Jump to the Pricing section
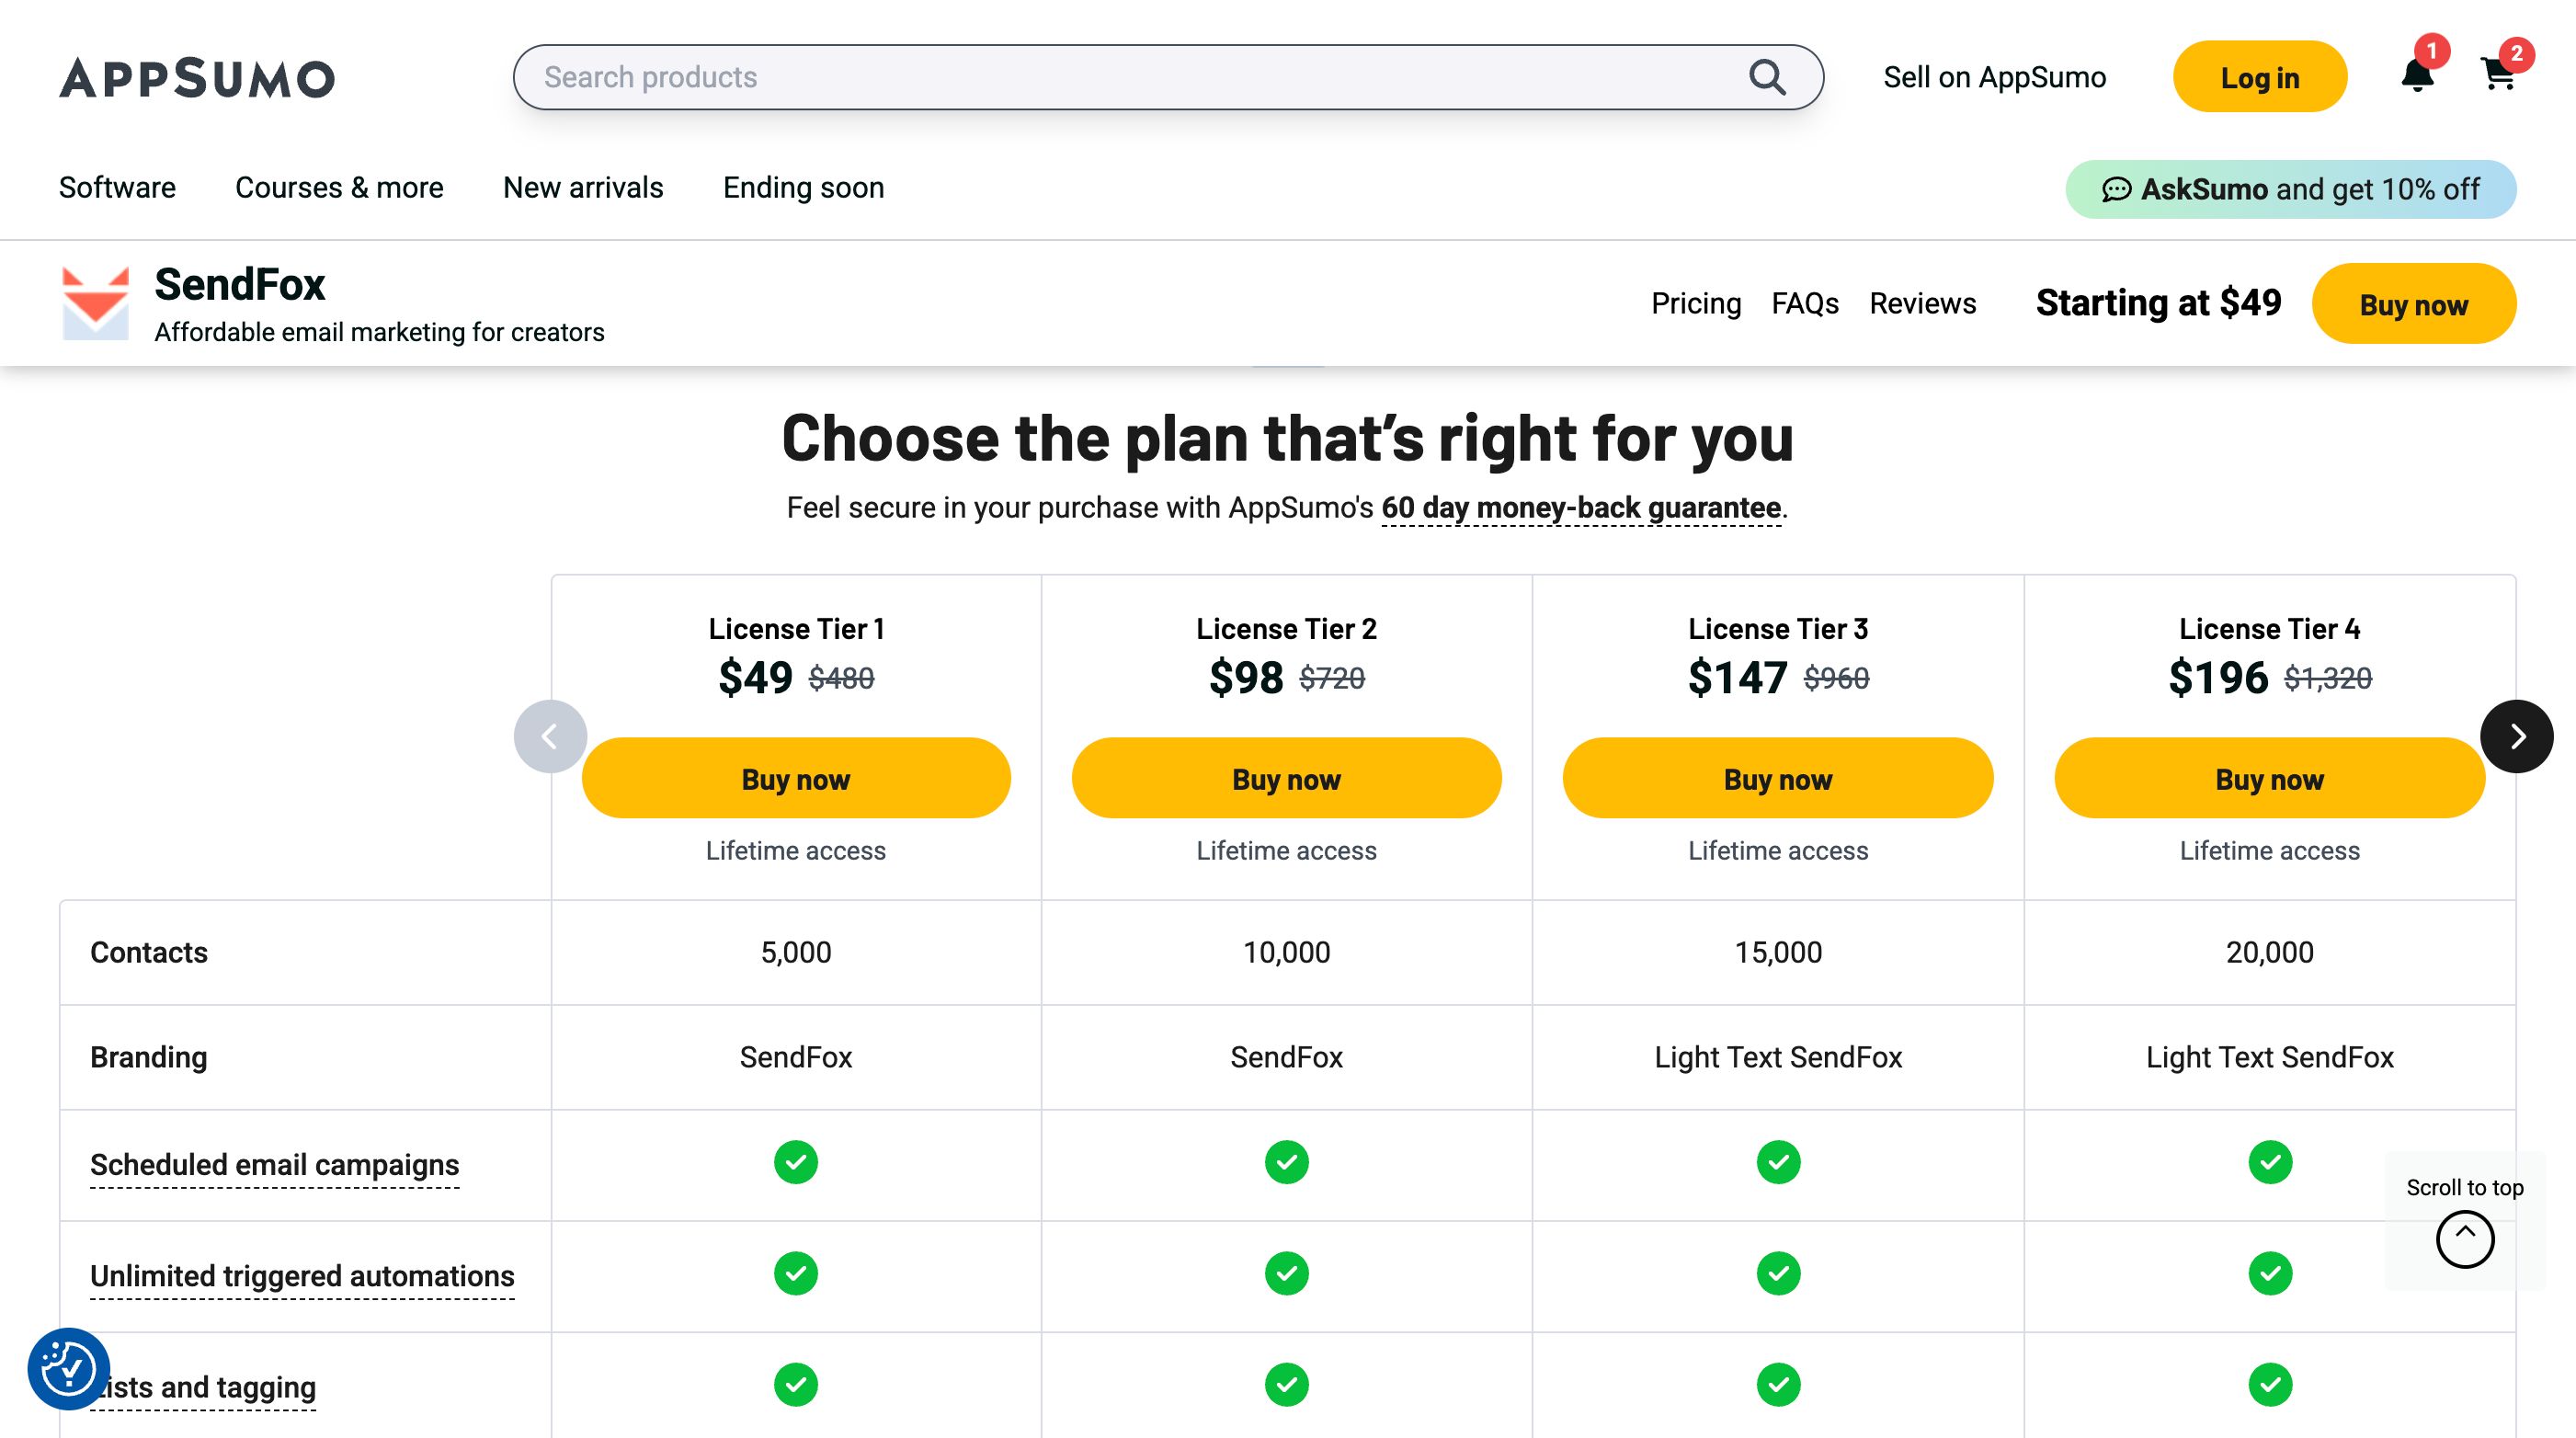2576x1438 pixels. coord(1695,303)
